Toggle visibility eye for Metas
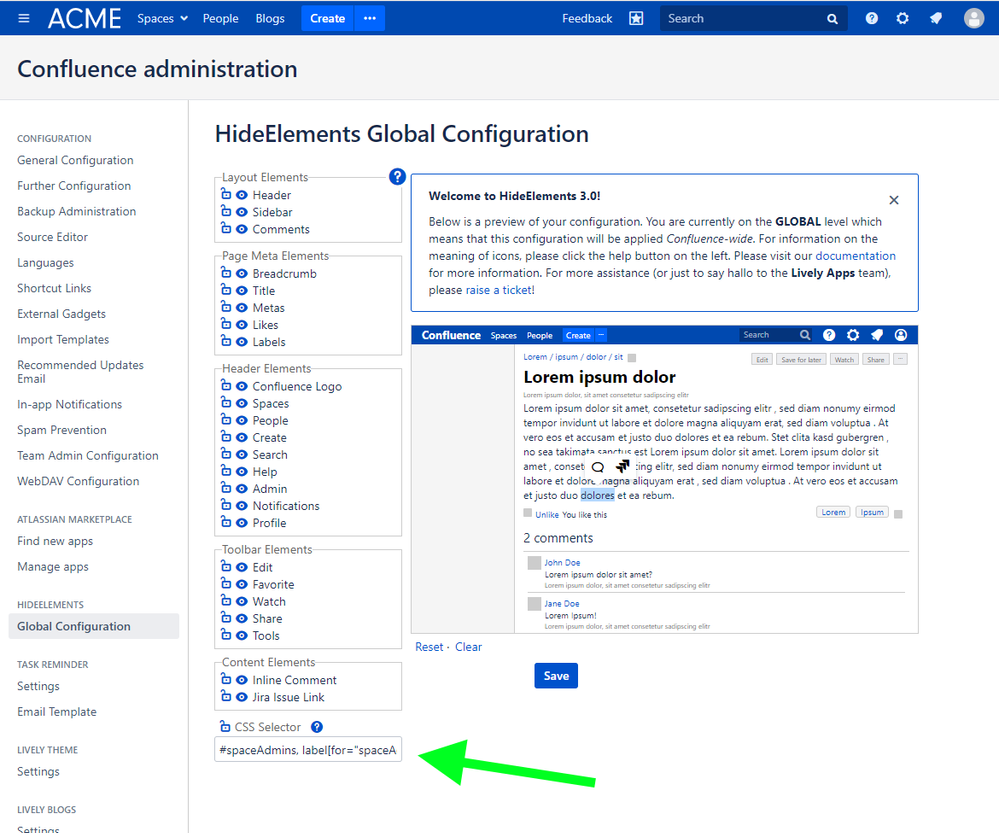999x833 pixels. pyautogui.click(x=241, y=308)
